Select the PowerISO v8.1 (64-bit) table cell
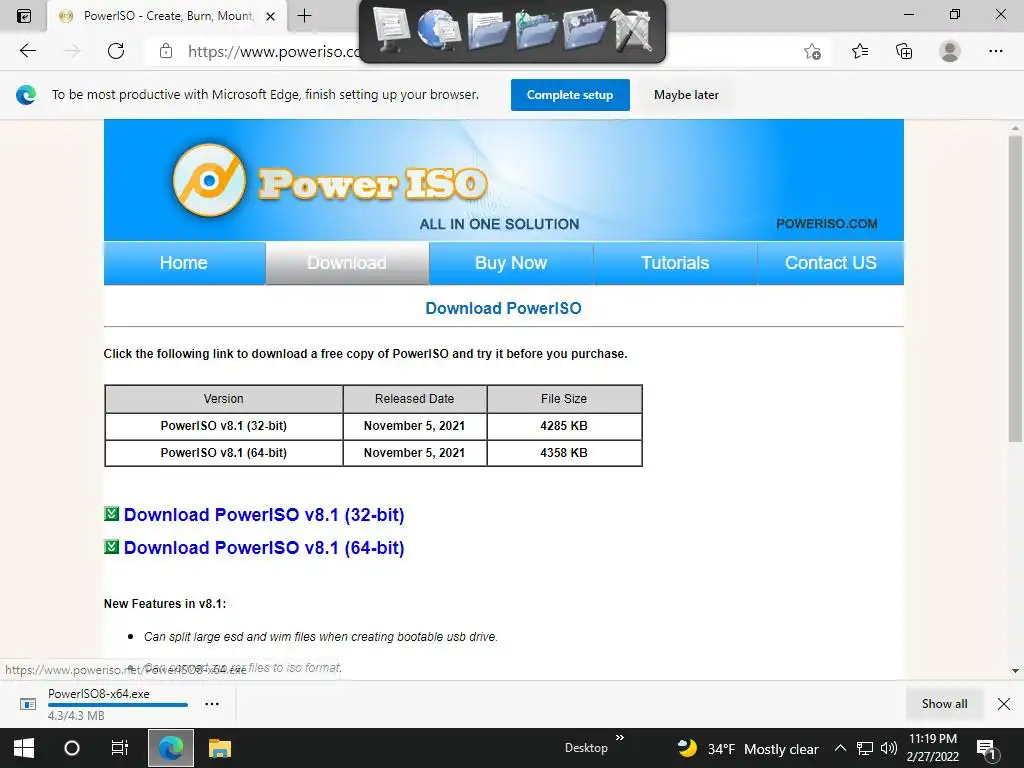Screen dimensions: 1024x768 click(x=223, y=453)
